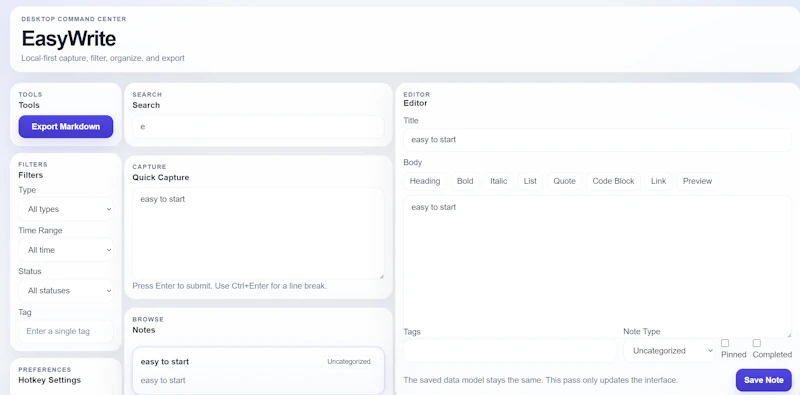Open the Time Range dropdown

pyautogui.click(x=66, y=250)
